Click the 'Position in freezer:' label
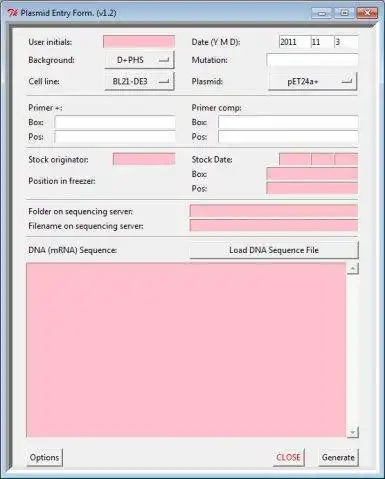Viewport: 385px width, 479px height. pos(62,181)
